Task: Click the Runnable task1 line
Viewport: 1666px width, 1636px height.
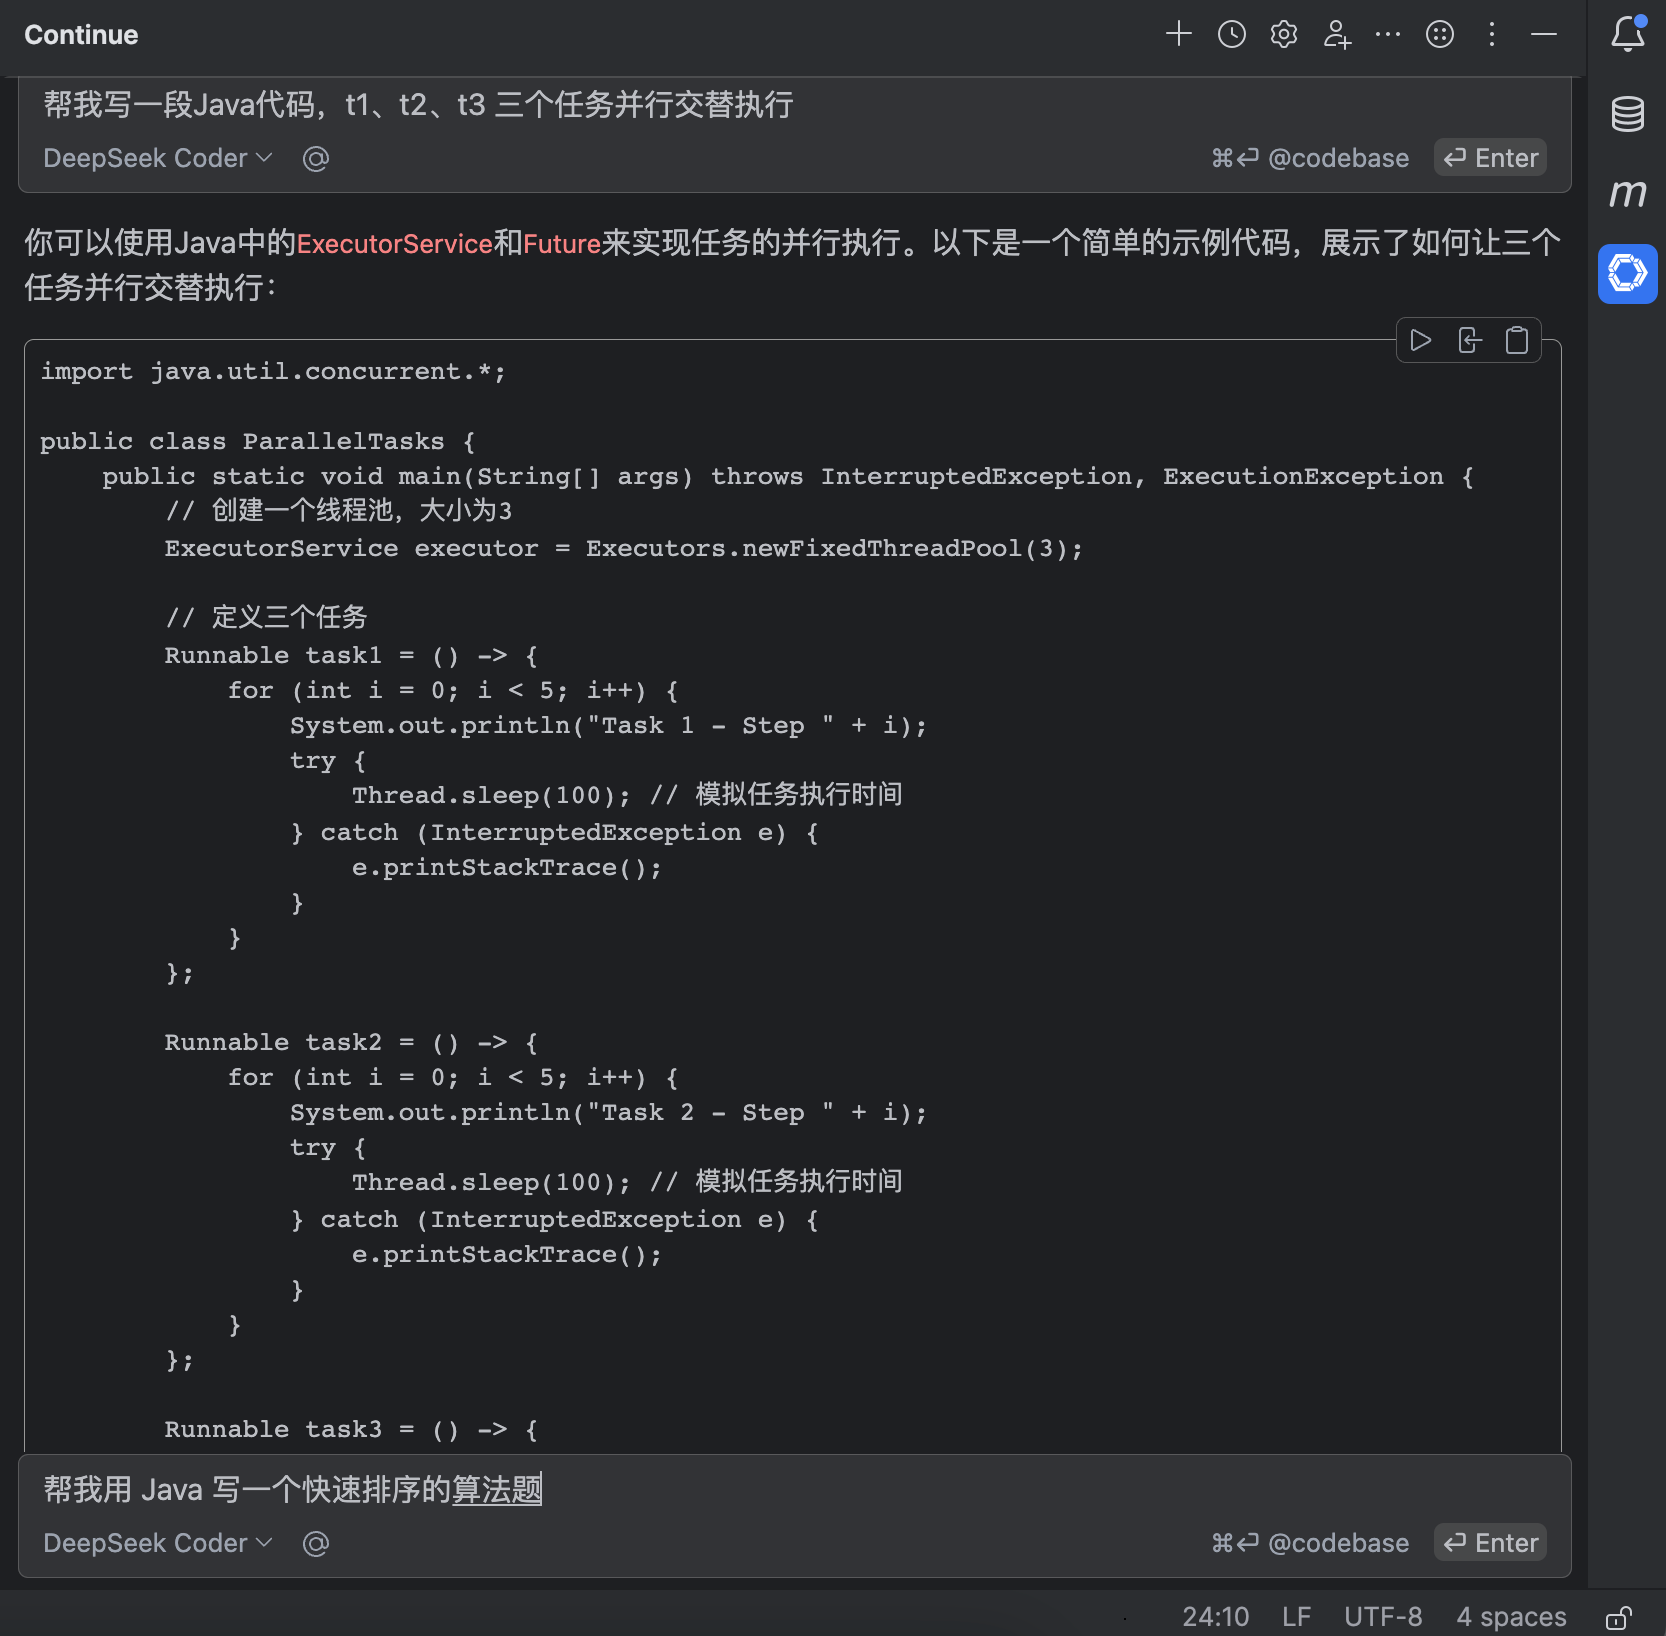Action: click(x=351, y=655)
